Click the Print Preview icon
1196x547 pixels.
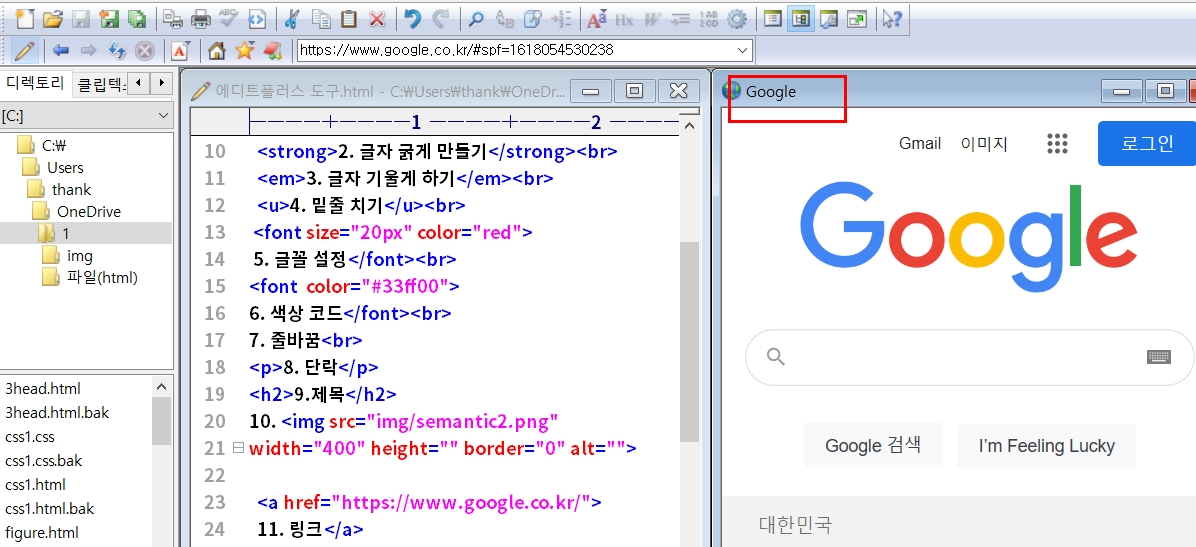(x=172, y=19)
